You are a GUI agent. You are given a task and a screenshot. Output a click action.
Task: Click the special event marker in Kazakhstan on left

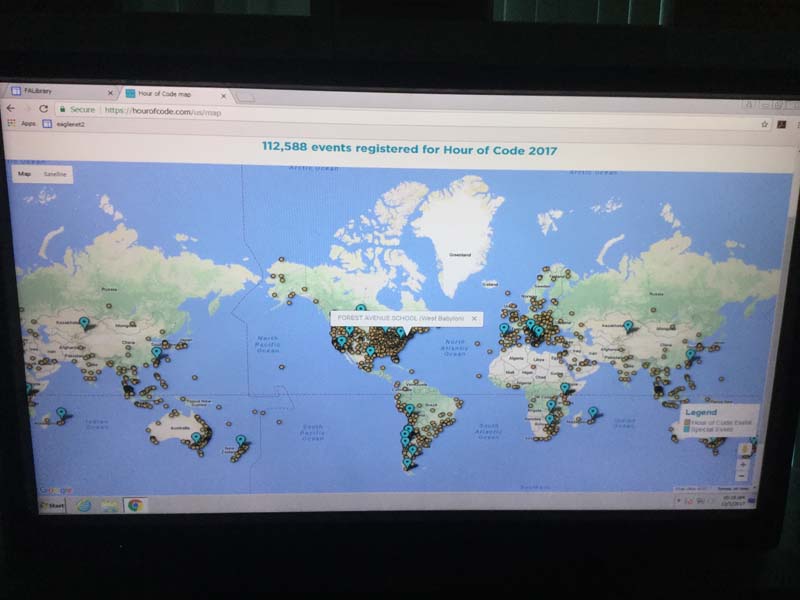[84, 323]
